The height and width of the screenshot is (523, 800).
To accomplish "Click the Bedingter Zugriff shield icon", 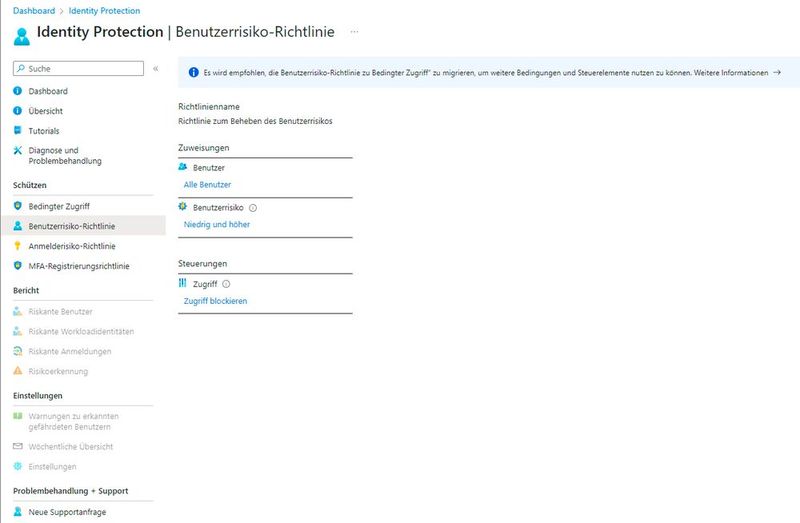I will click(17, 206).
